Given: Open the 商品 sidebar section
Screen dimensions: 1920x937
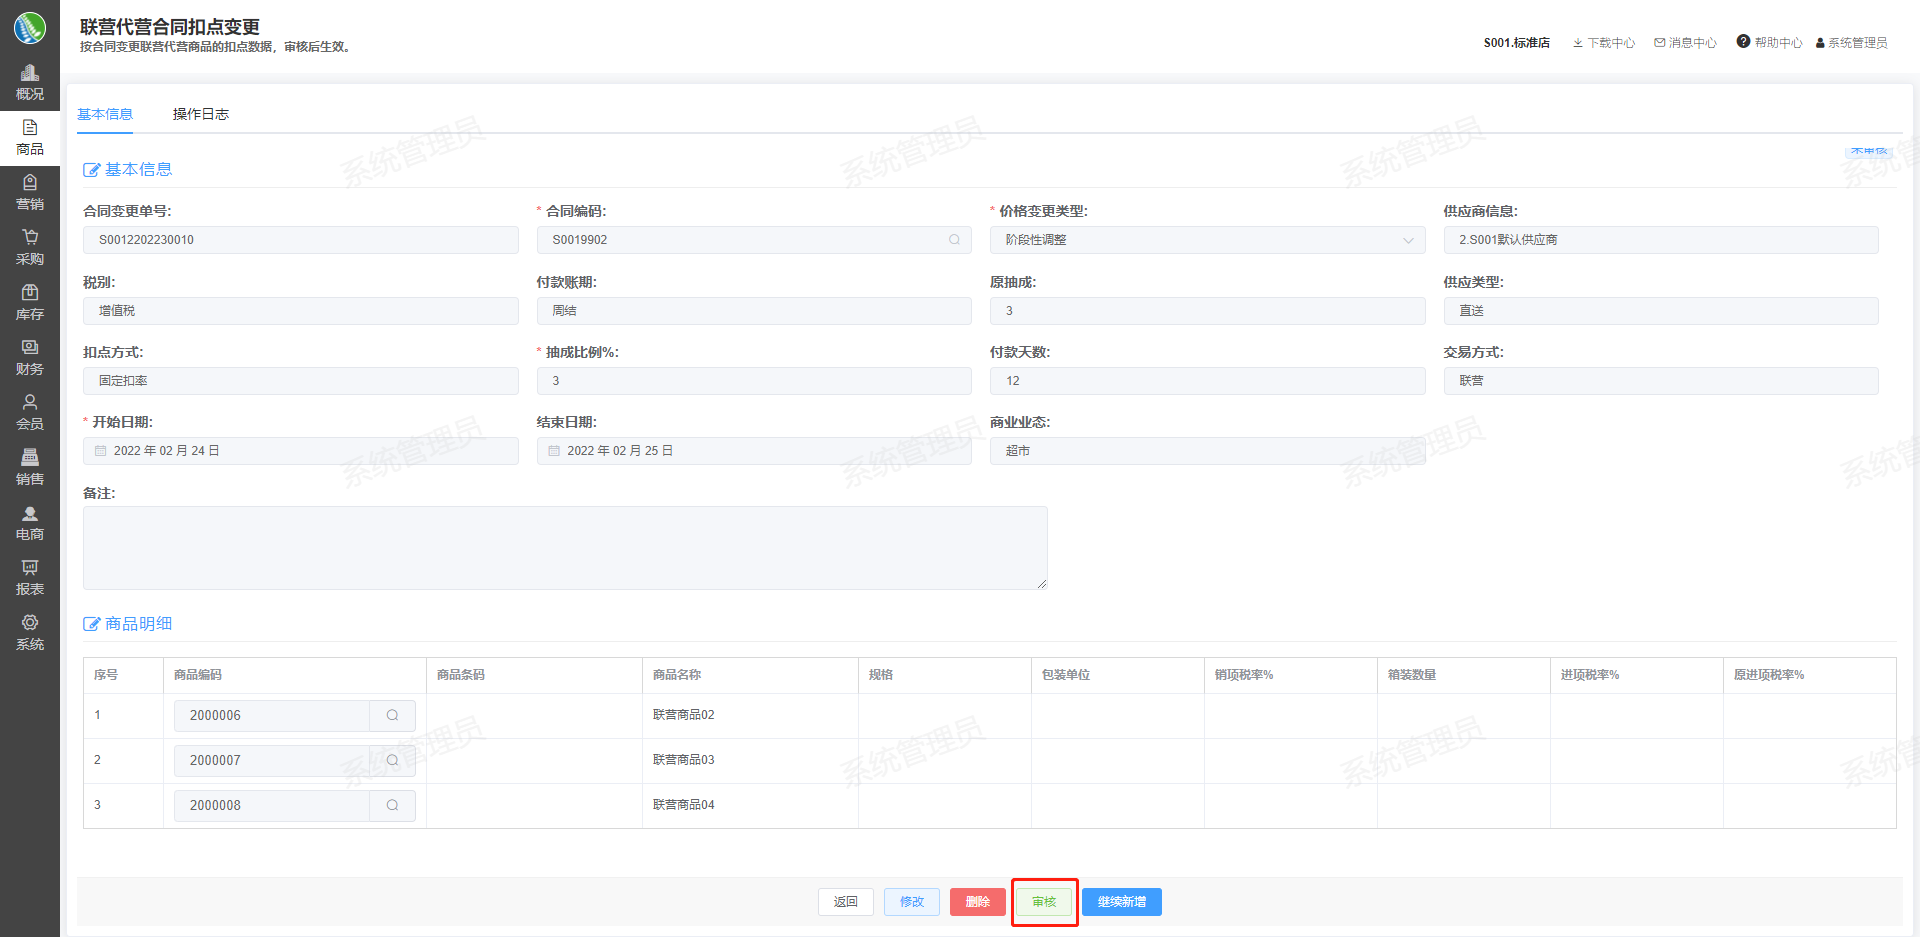Looking at the screenshot, I should click(x=30, y=138).
